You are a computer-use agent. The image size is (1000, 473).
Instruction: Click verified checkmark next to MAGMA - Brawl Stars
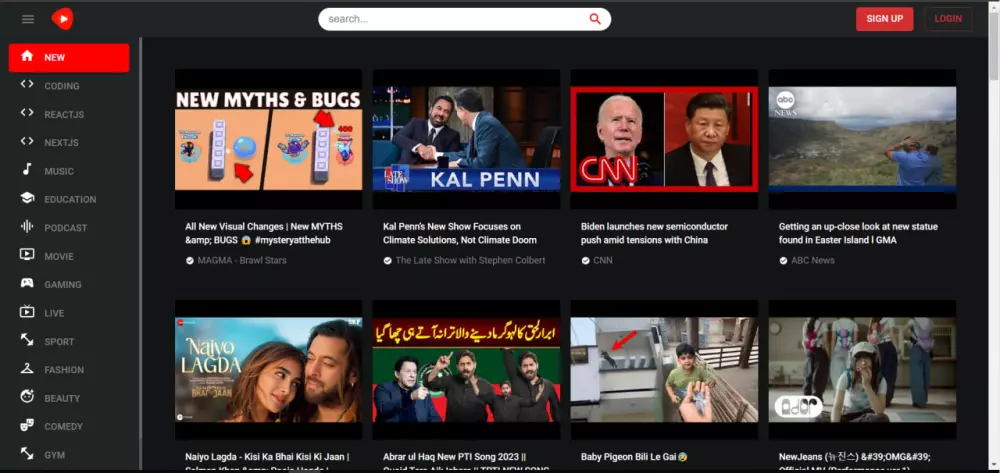[189, 261]
